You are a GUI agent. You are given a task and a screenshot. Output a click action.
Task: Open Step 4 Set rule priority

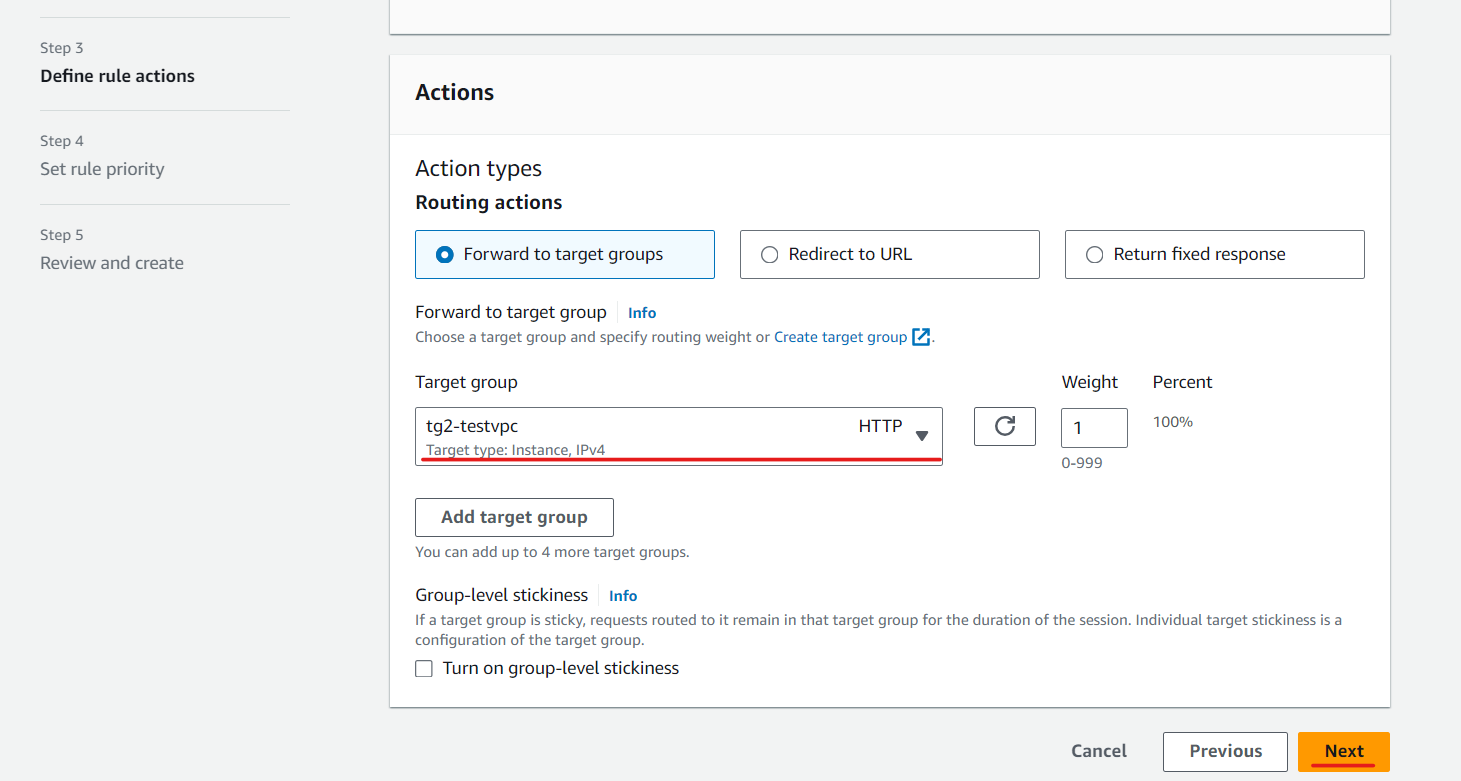(102, 169)
